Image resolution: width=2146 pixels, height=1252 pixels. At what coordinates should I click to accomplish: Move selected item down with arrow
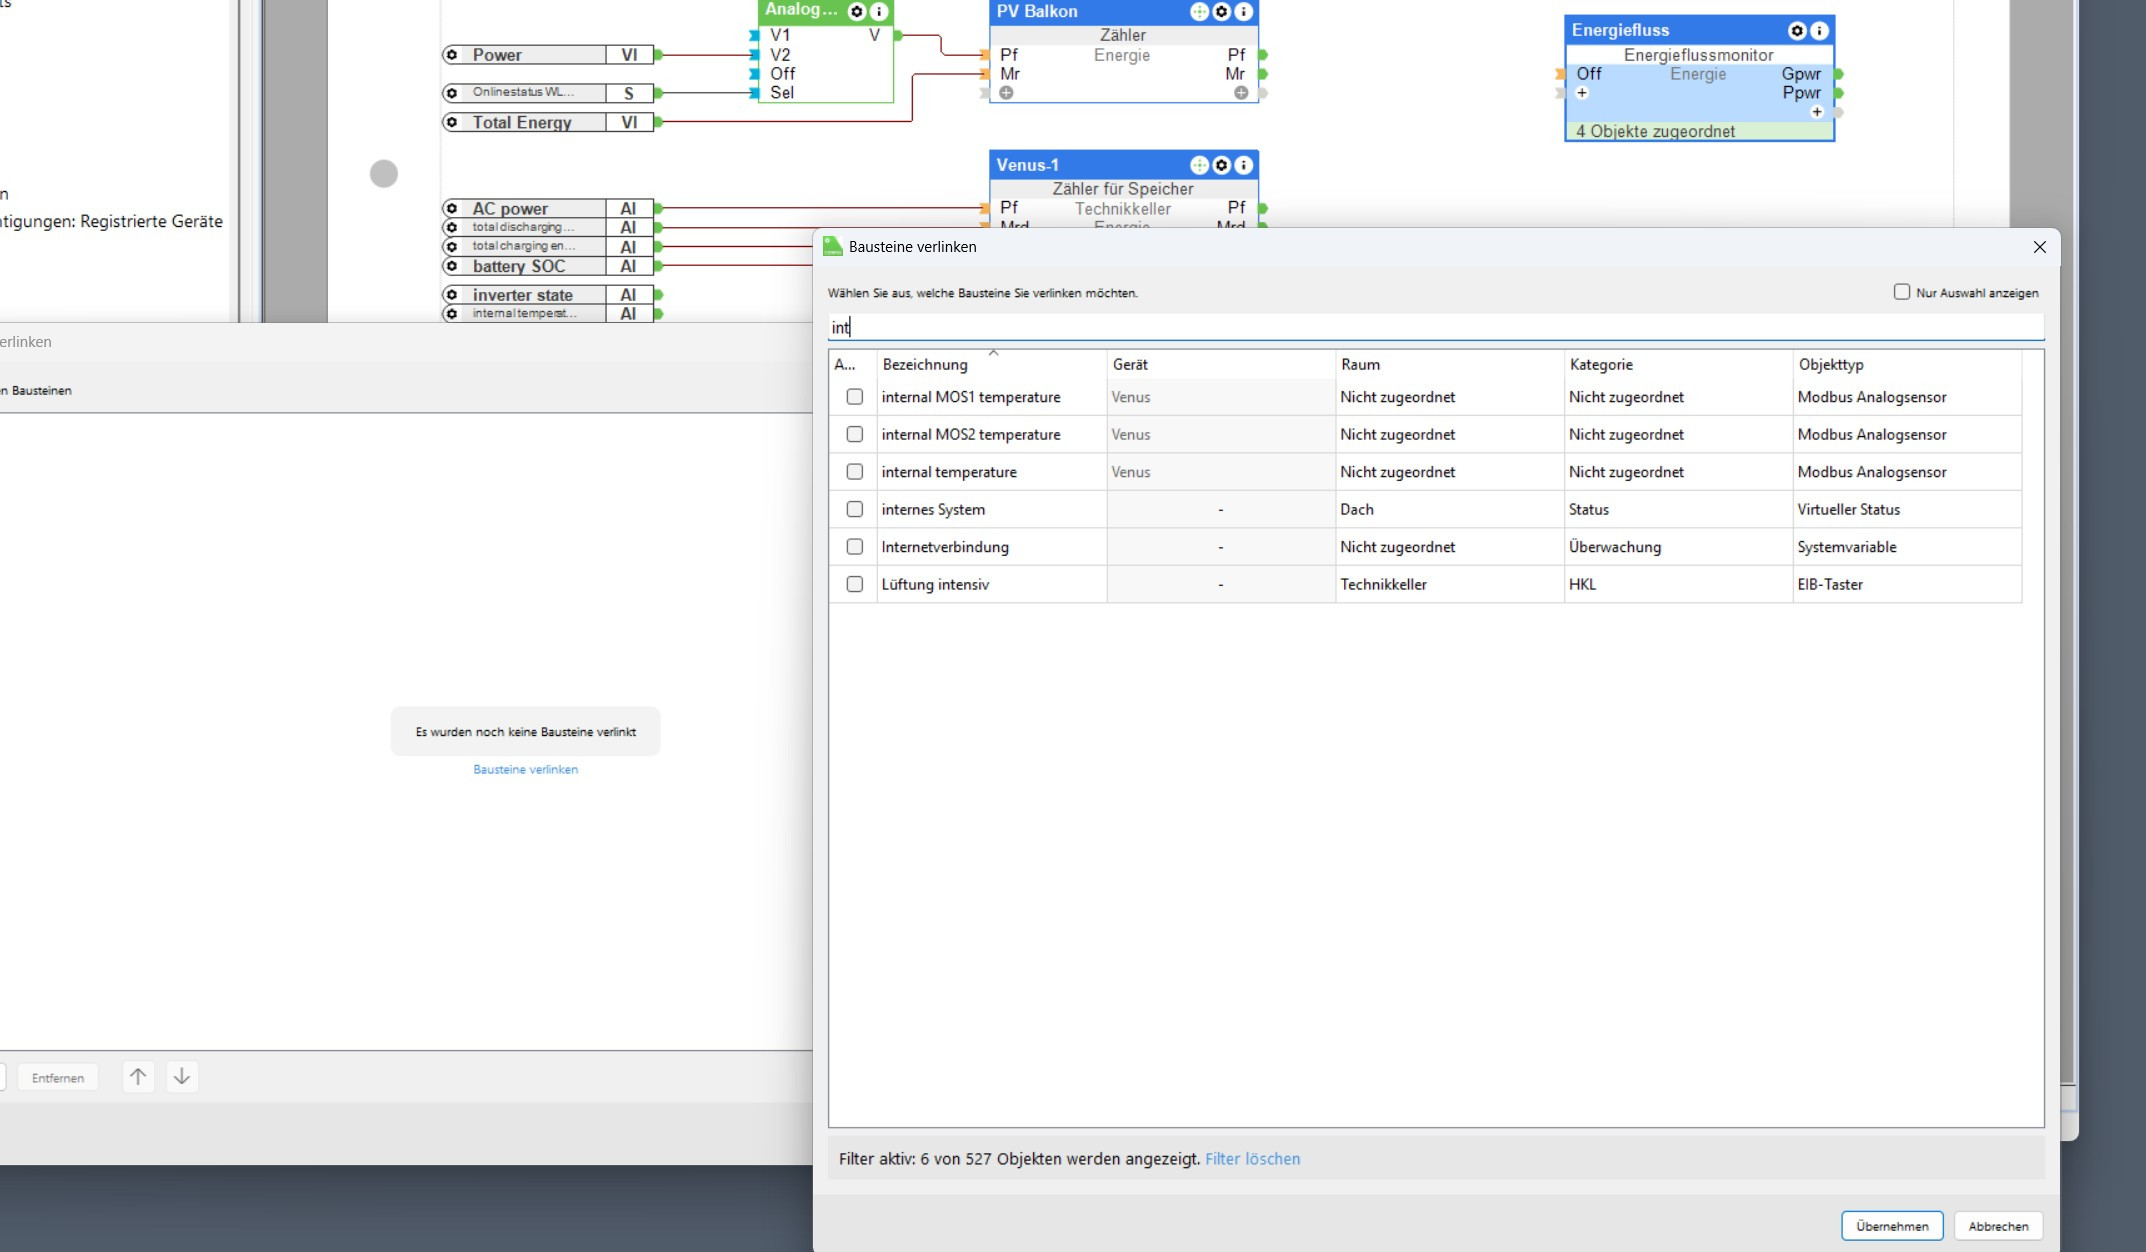pyautogui.click(x=182, y=1077)
